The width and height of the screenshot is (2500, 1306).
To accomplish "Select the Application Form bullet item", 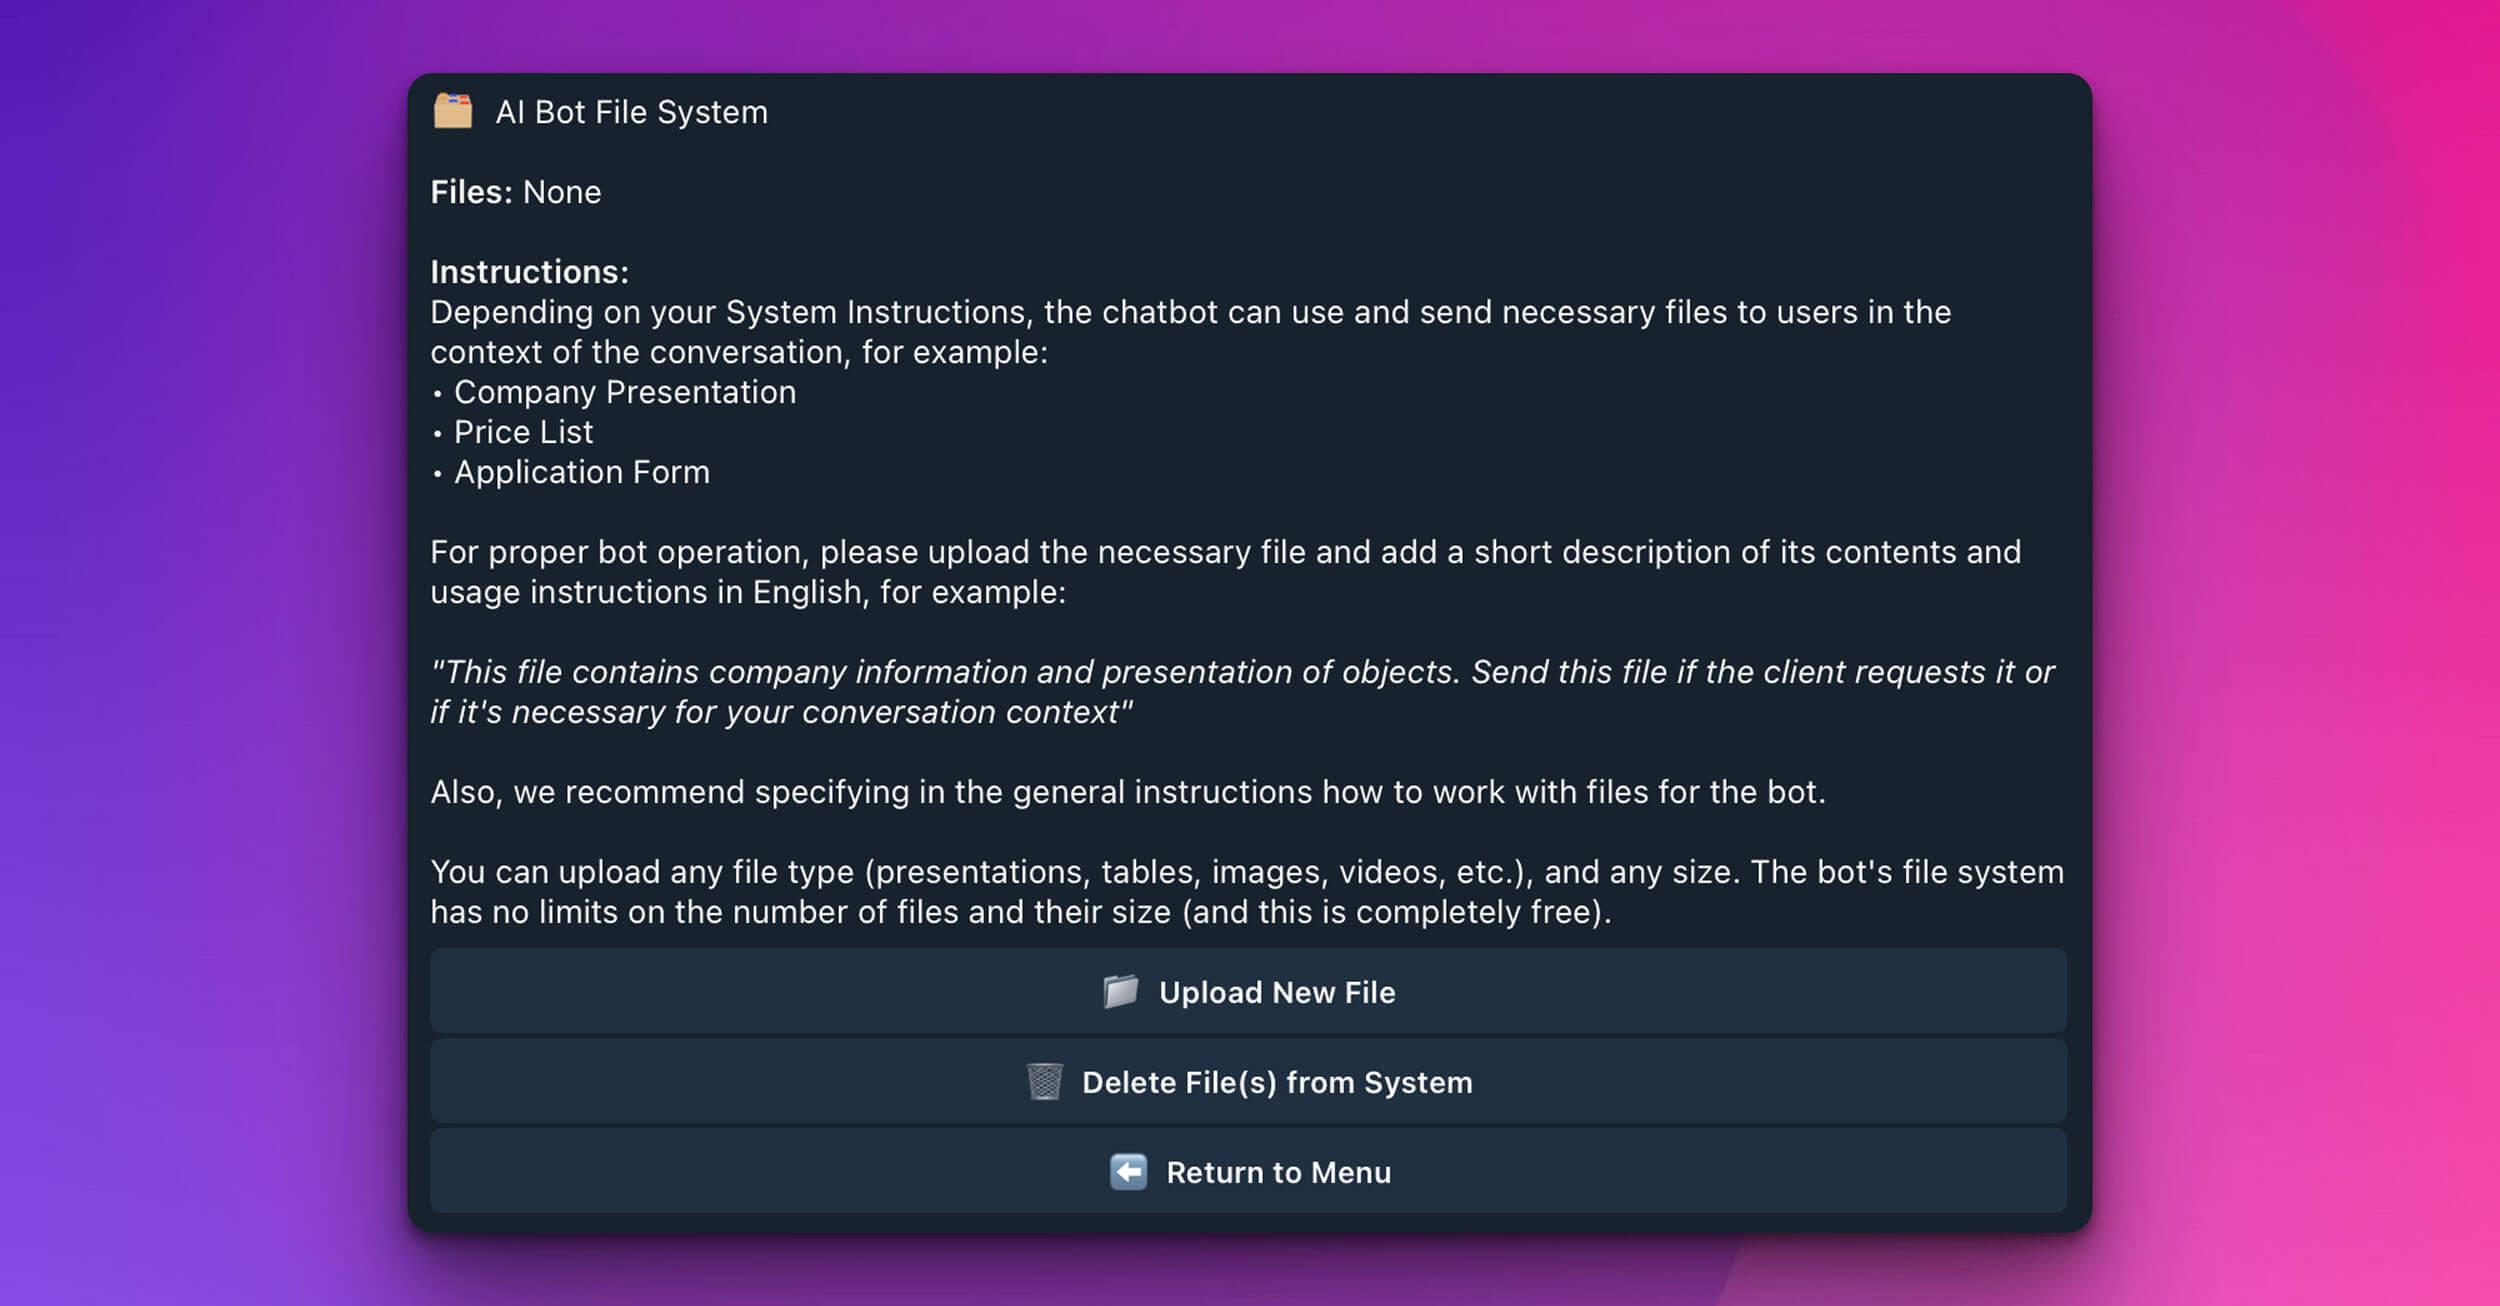I will (x=582, y=472).
